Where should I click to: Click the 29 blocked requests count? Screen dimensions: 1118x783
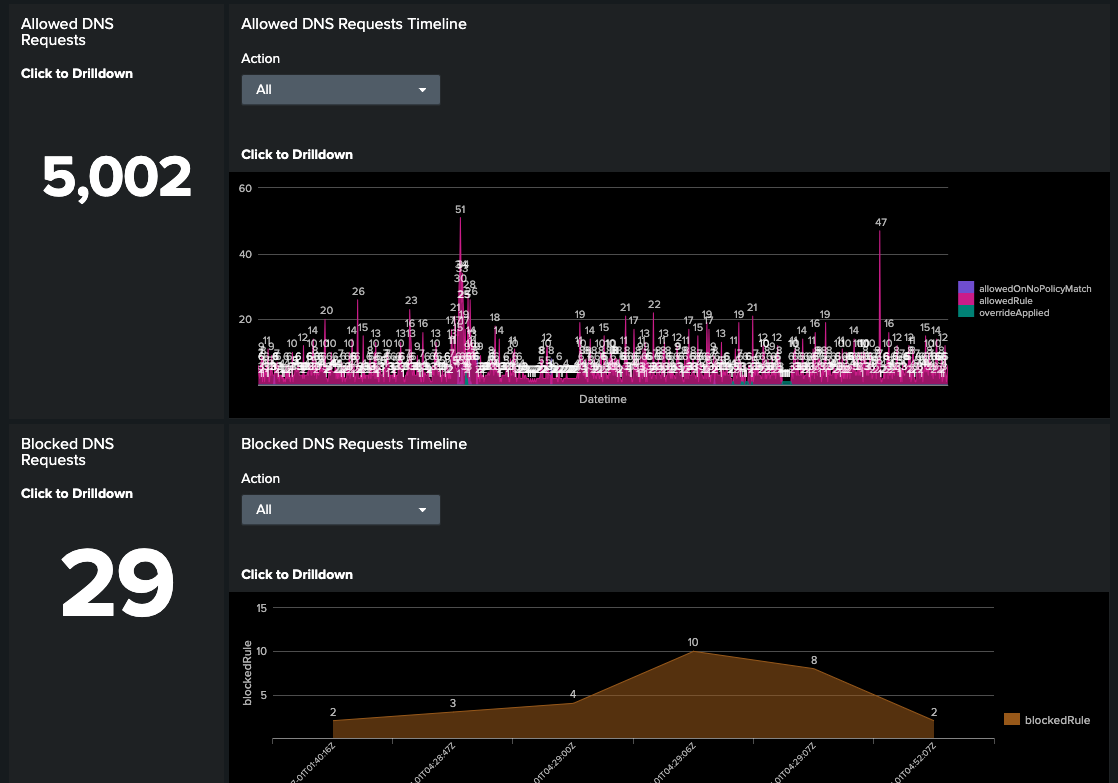coord(118,584)
